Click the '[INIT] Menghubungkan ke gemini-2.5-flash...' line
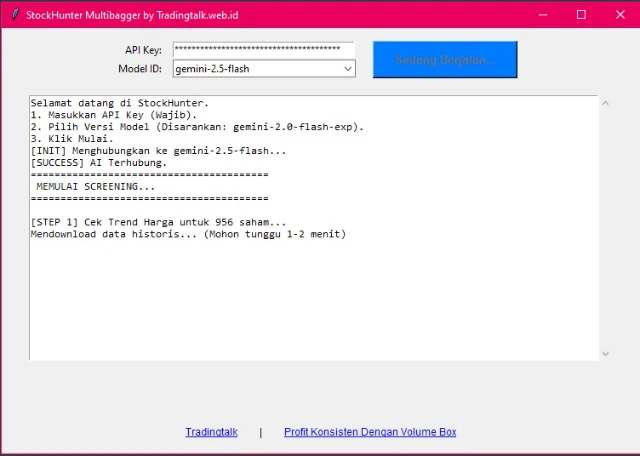 (x=158, y=151)
